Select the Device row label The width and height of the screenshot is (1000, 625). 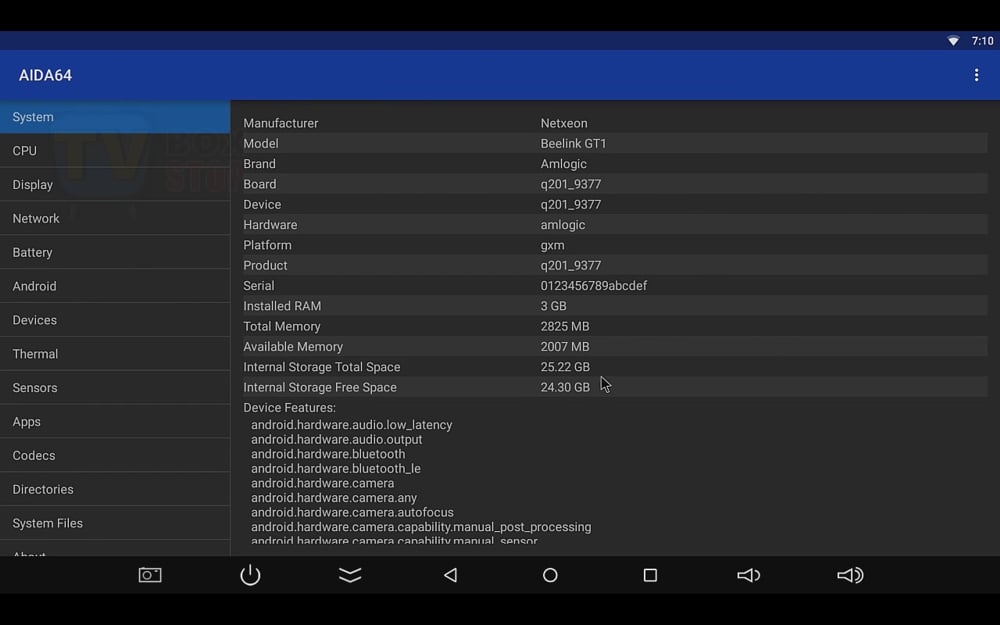click(262, 205)
